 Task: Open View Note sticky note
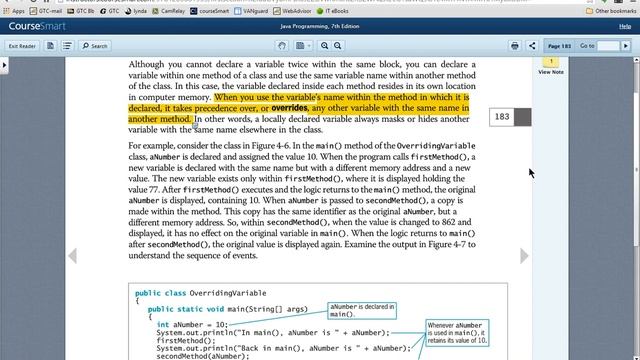click(551, 66)
